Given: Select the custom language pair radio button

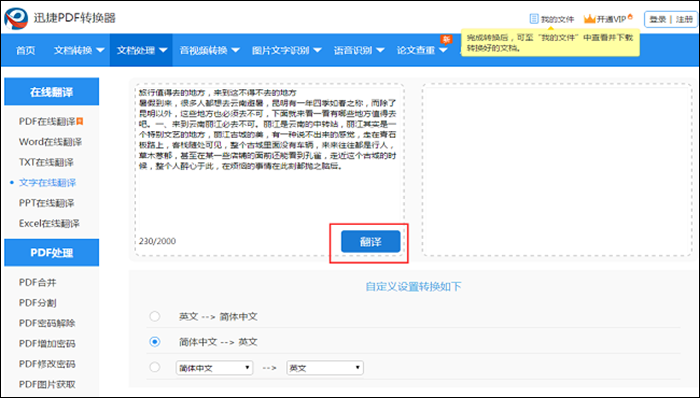Looking at the screenshot, I should point(154,367).
